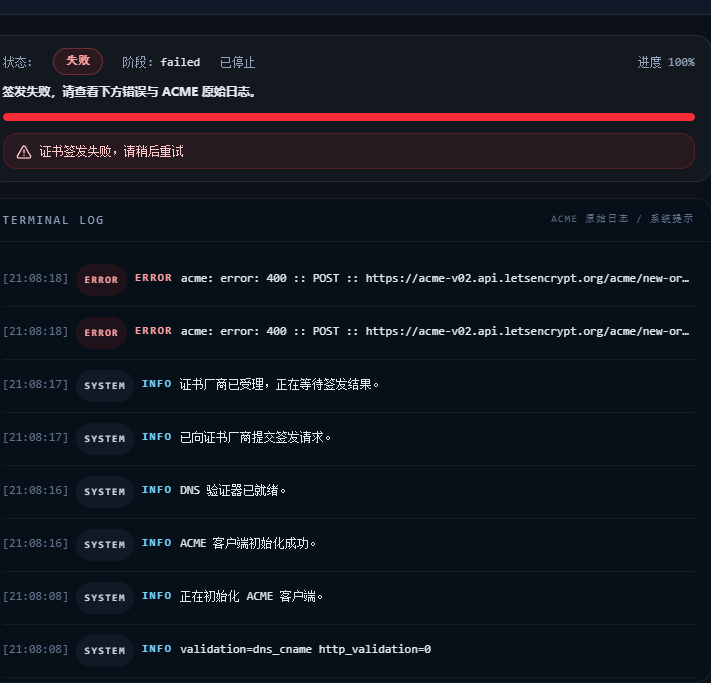Click INFO label on ACME 客户端初始化成功 row
The height and width of the screenshot is (683, 711).
tap(156, 543)
